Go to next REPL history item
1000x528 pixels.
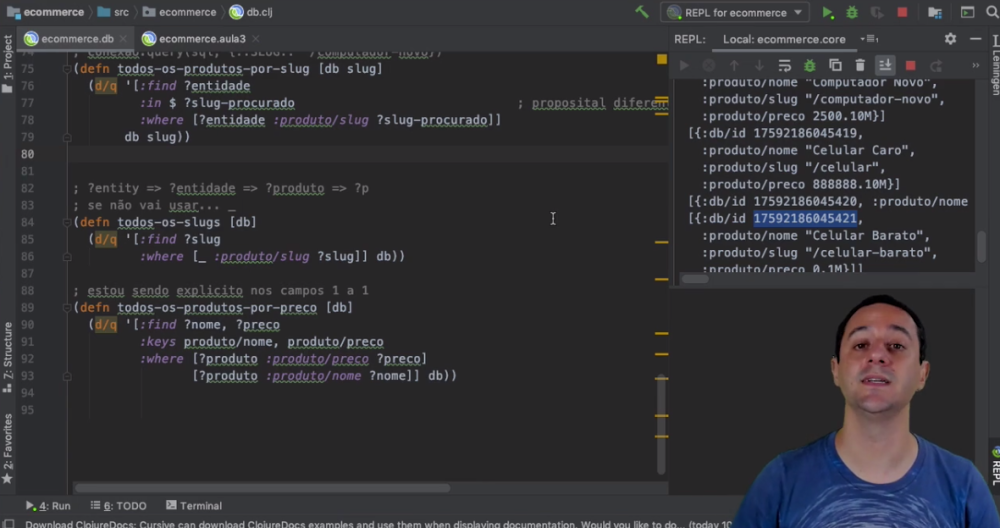759,65
